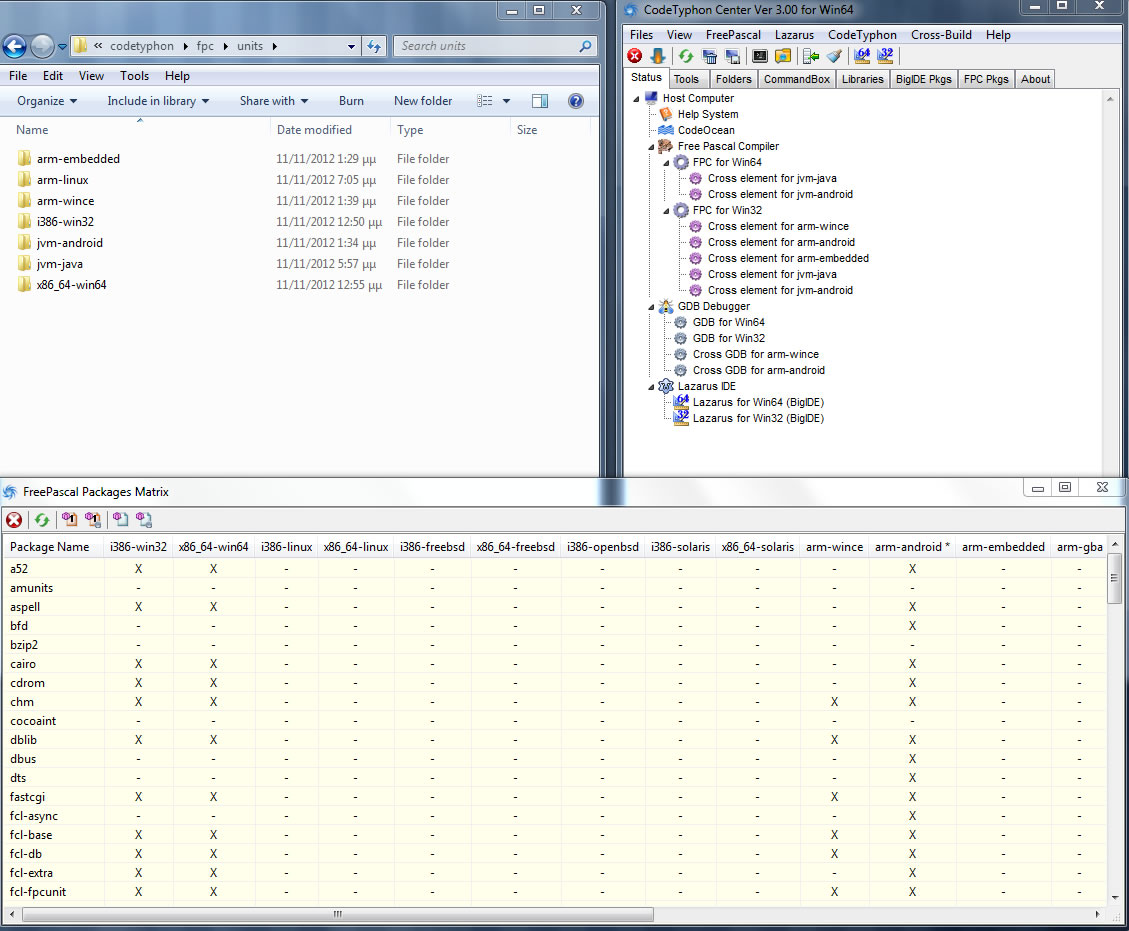Select Cross GDB for arm-wince tree item
Viewport: 1129px width, 931px height.
coord(755,354)
